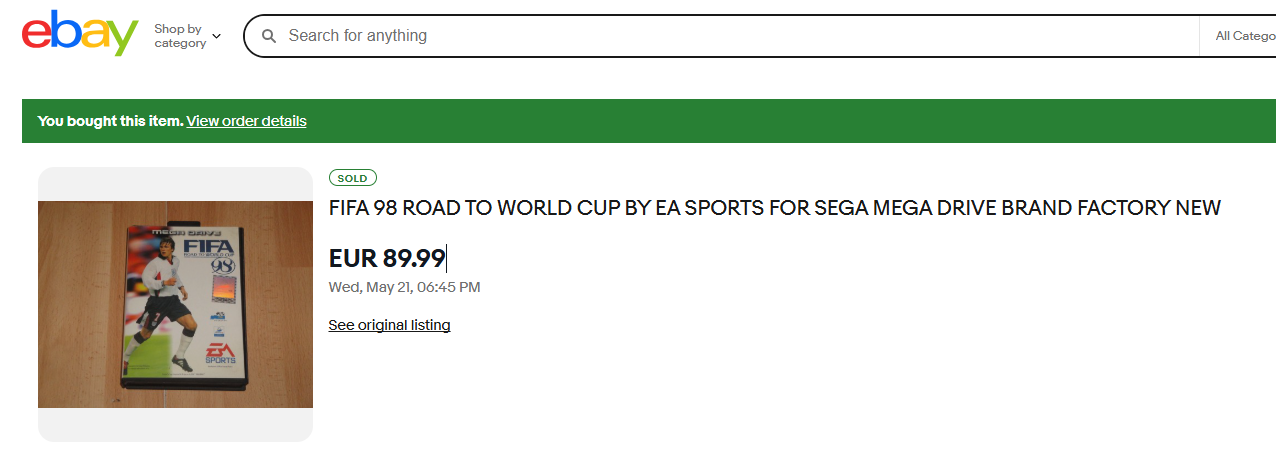Screen dimensions: 1276x460
Task: Click the magnifying glass search icon
Action: (269, 36)
